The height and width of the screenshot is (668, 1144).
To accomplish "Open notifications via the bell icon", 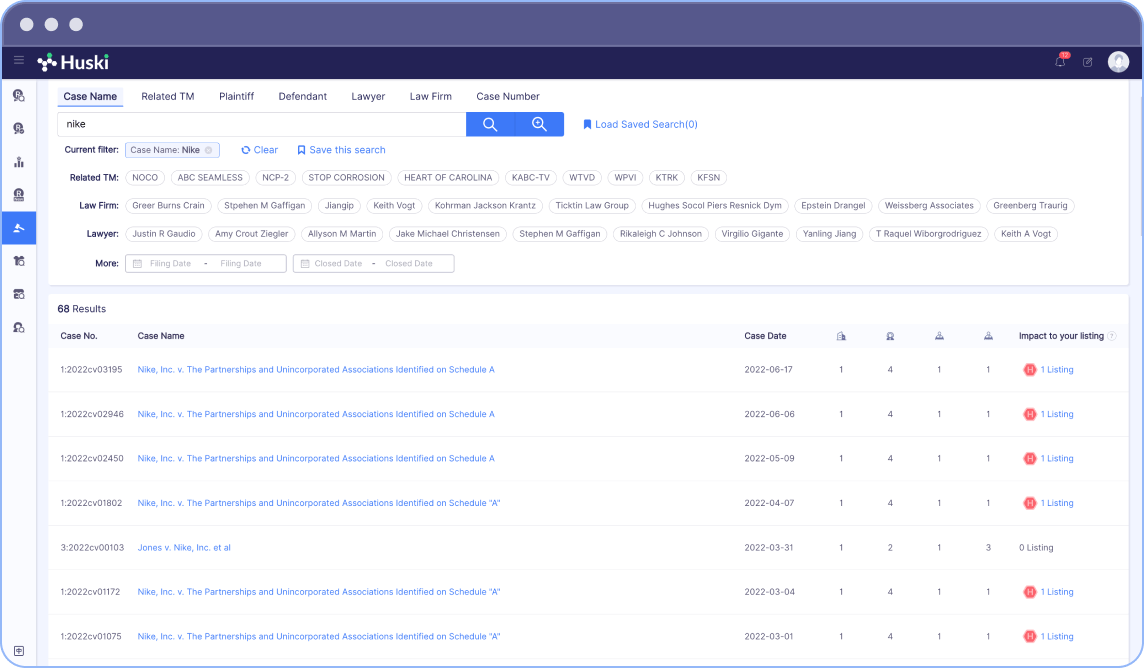I will pos(1060,62).
